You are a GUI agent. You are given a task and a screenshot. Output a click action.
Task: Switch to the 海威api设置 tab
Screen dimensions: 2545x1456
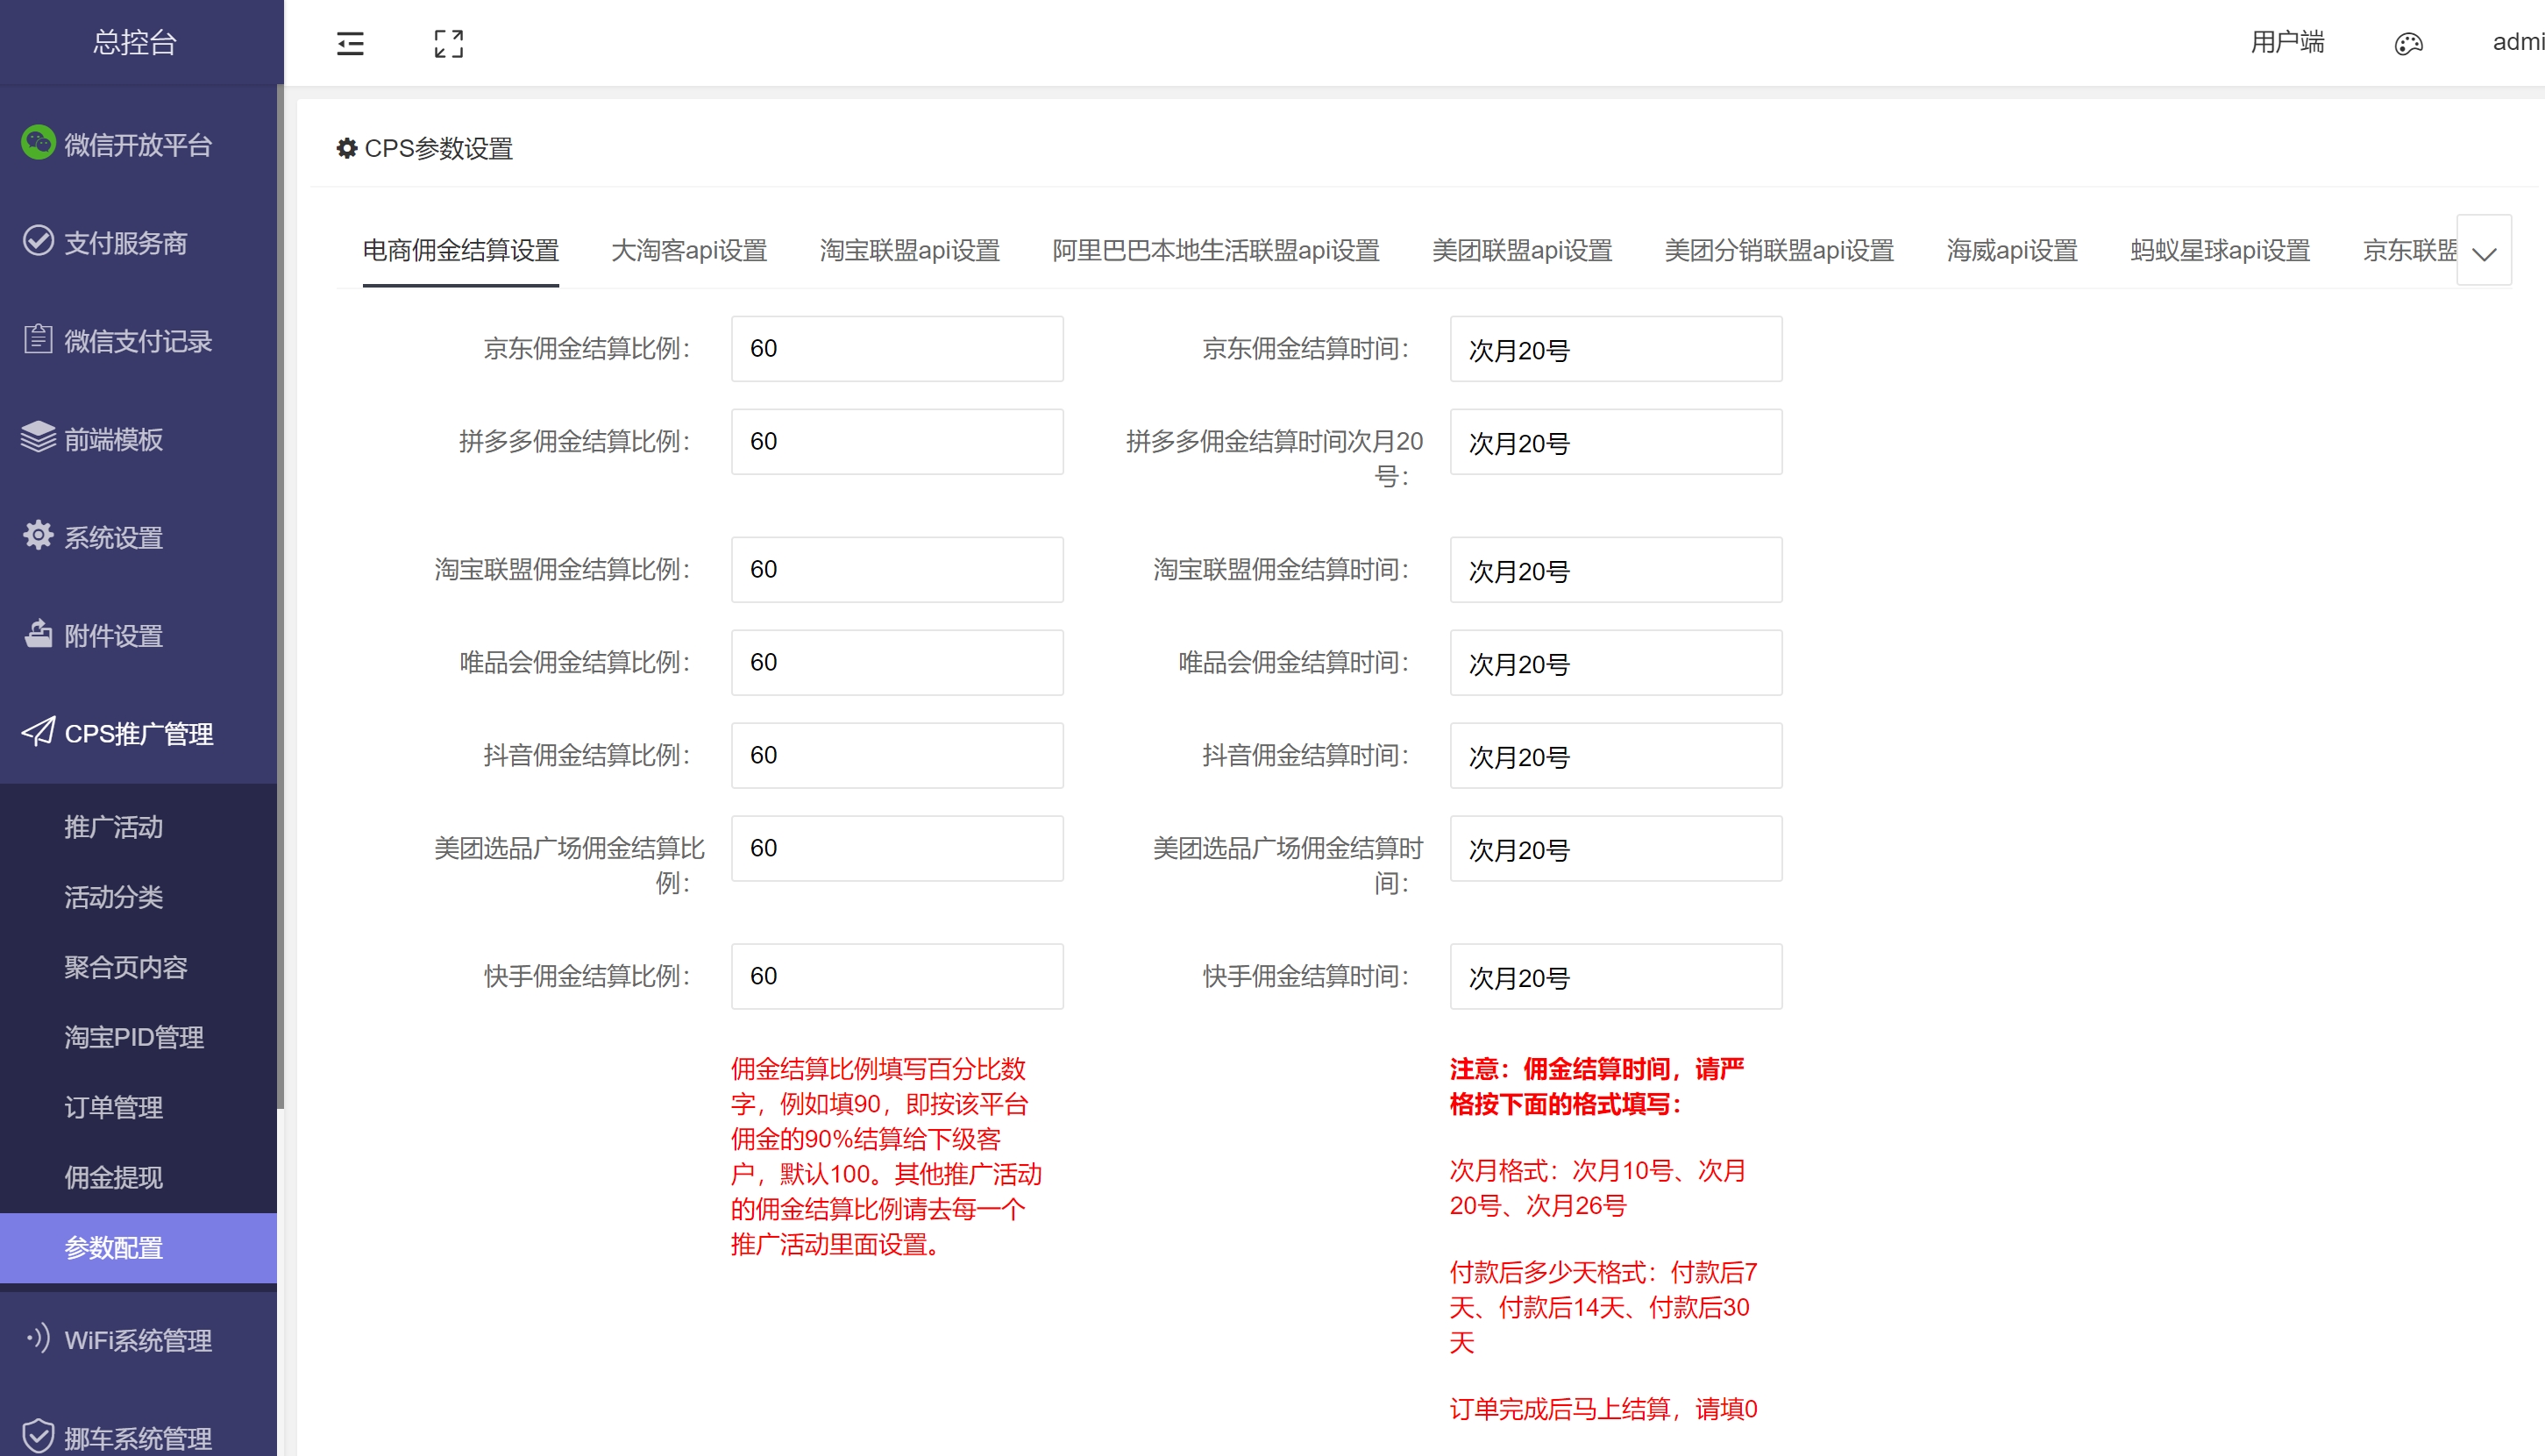click(x=2013, y=250)
